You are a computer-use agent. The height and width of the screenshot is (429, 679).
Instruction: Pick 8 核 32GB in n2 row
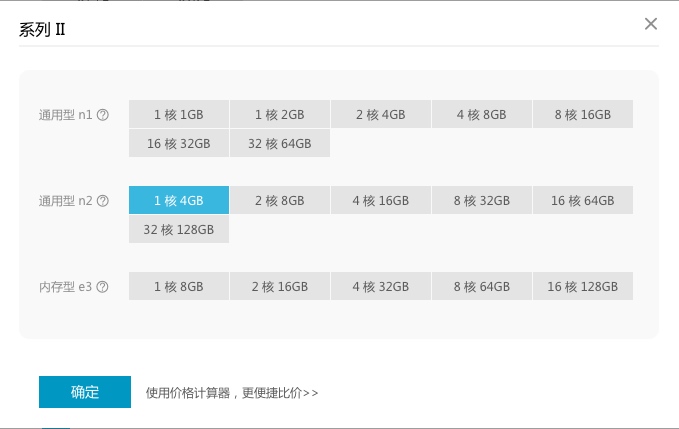pyautogui.click(x=482, y=201)
